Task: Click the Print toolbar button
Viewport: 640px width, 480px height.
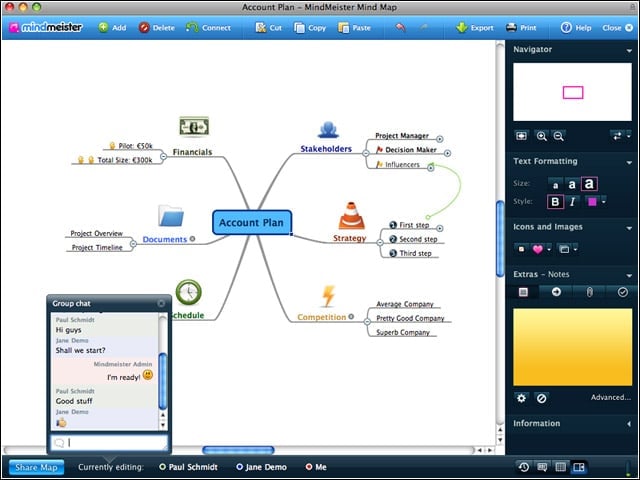Action: pos(521,28)
